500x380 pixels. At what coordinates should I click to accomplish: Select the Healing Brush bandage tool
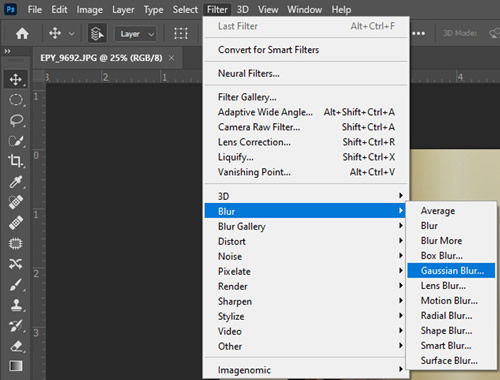(x=16, y=223)
